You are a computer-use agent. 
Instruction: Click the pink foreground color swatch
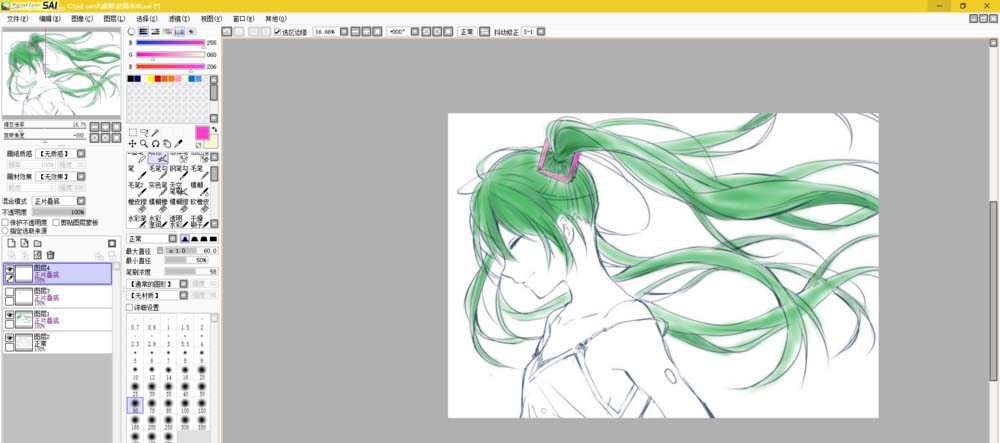click(202, 133)
